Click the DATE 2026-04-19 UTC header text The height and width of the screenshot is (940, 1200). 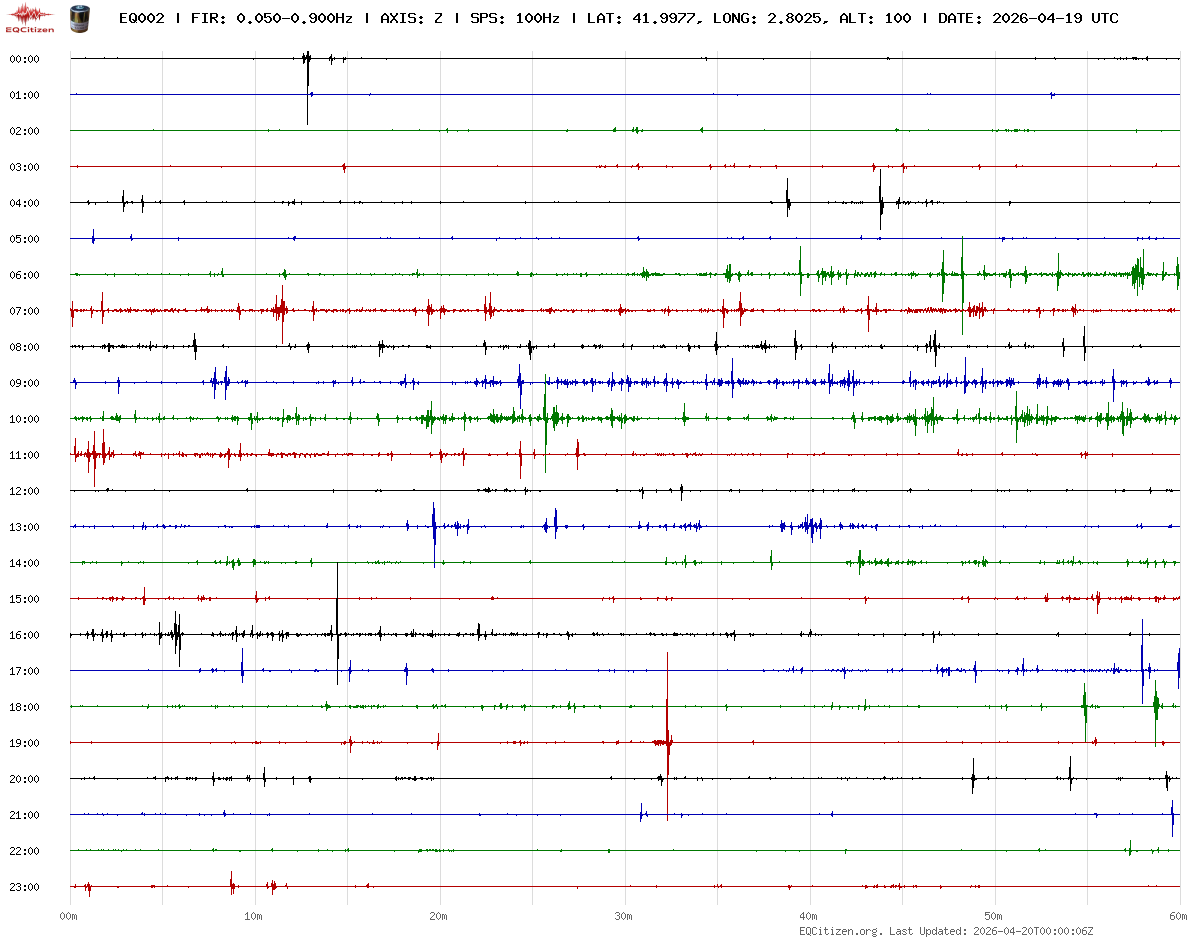tap(1028, 19)
